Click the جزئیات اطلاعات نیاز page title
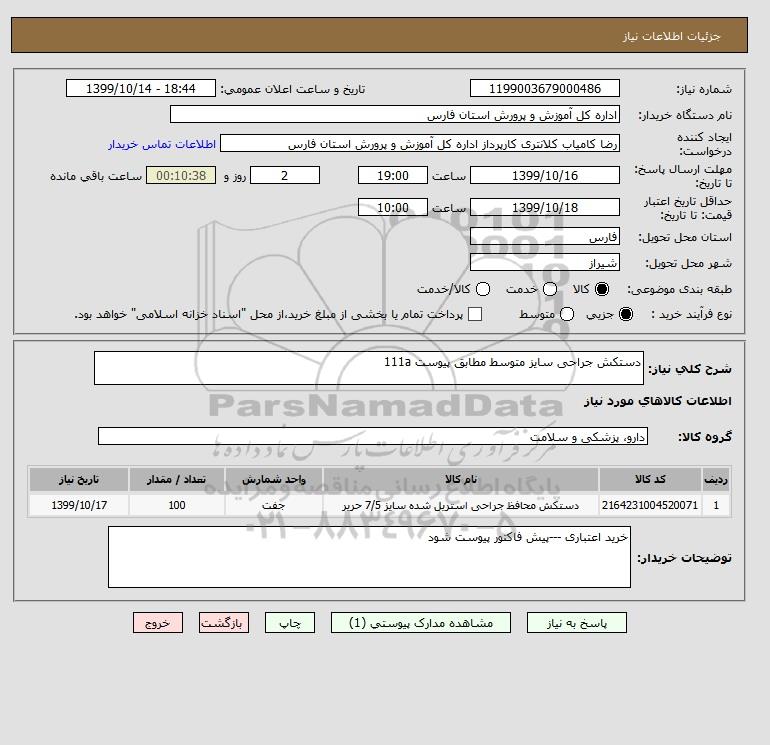Screen dimensions: 770x745 click(x=671, y=36)
